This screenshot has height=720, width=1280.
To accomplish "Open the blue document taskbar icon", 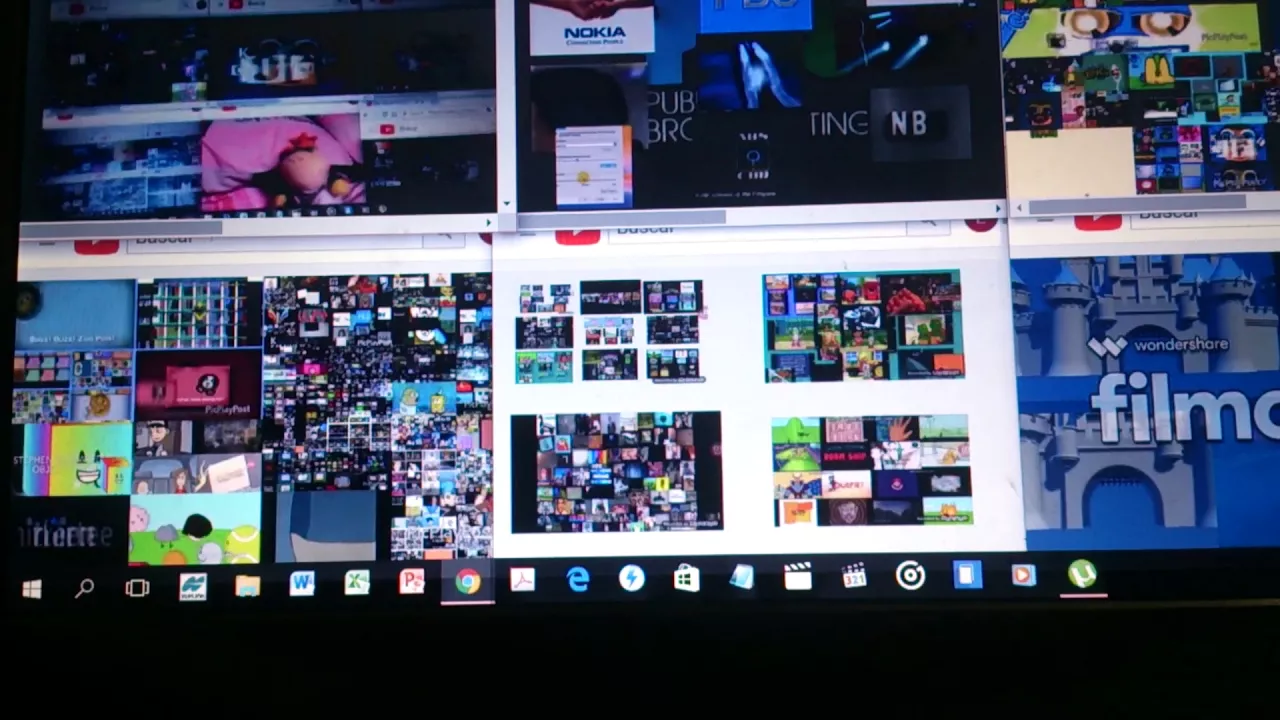I will (x=967, y=575).
